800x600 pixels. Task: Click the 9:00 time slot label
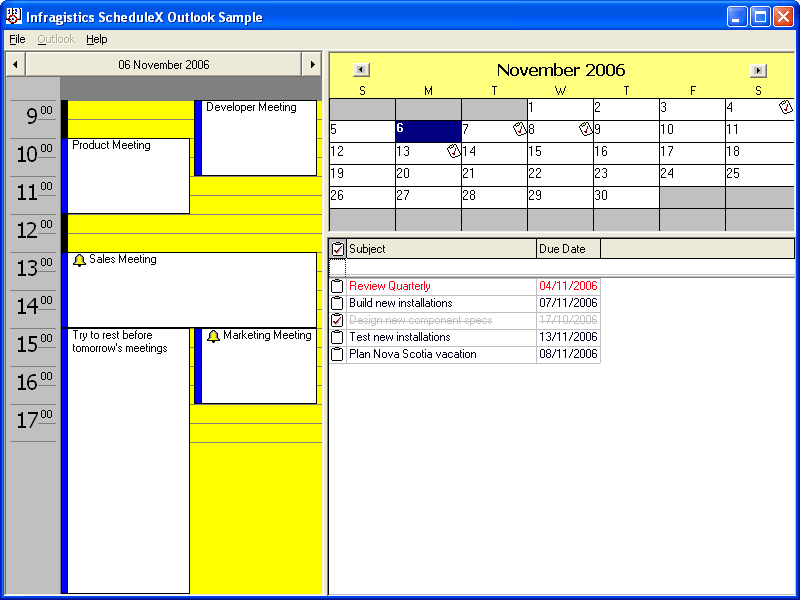[39, 116]
